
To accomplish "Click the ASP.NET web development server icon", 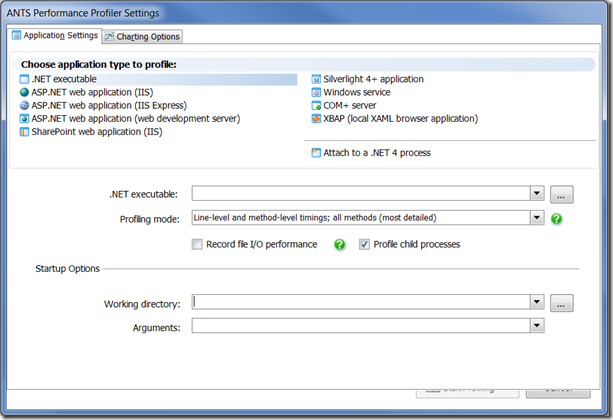I will coord(24,118).
